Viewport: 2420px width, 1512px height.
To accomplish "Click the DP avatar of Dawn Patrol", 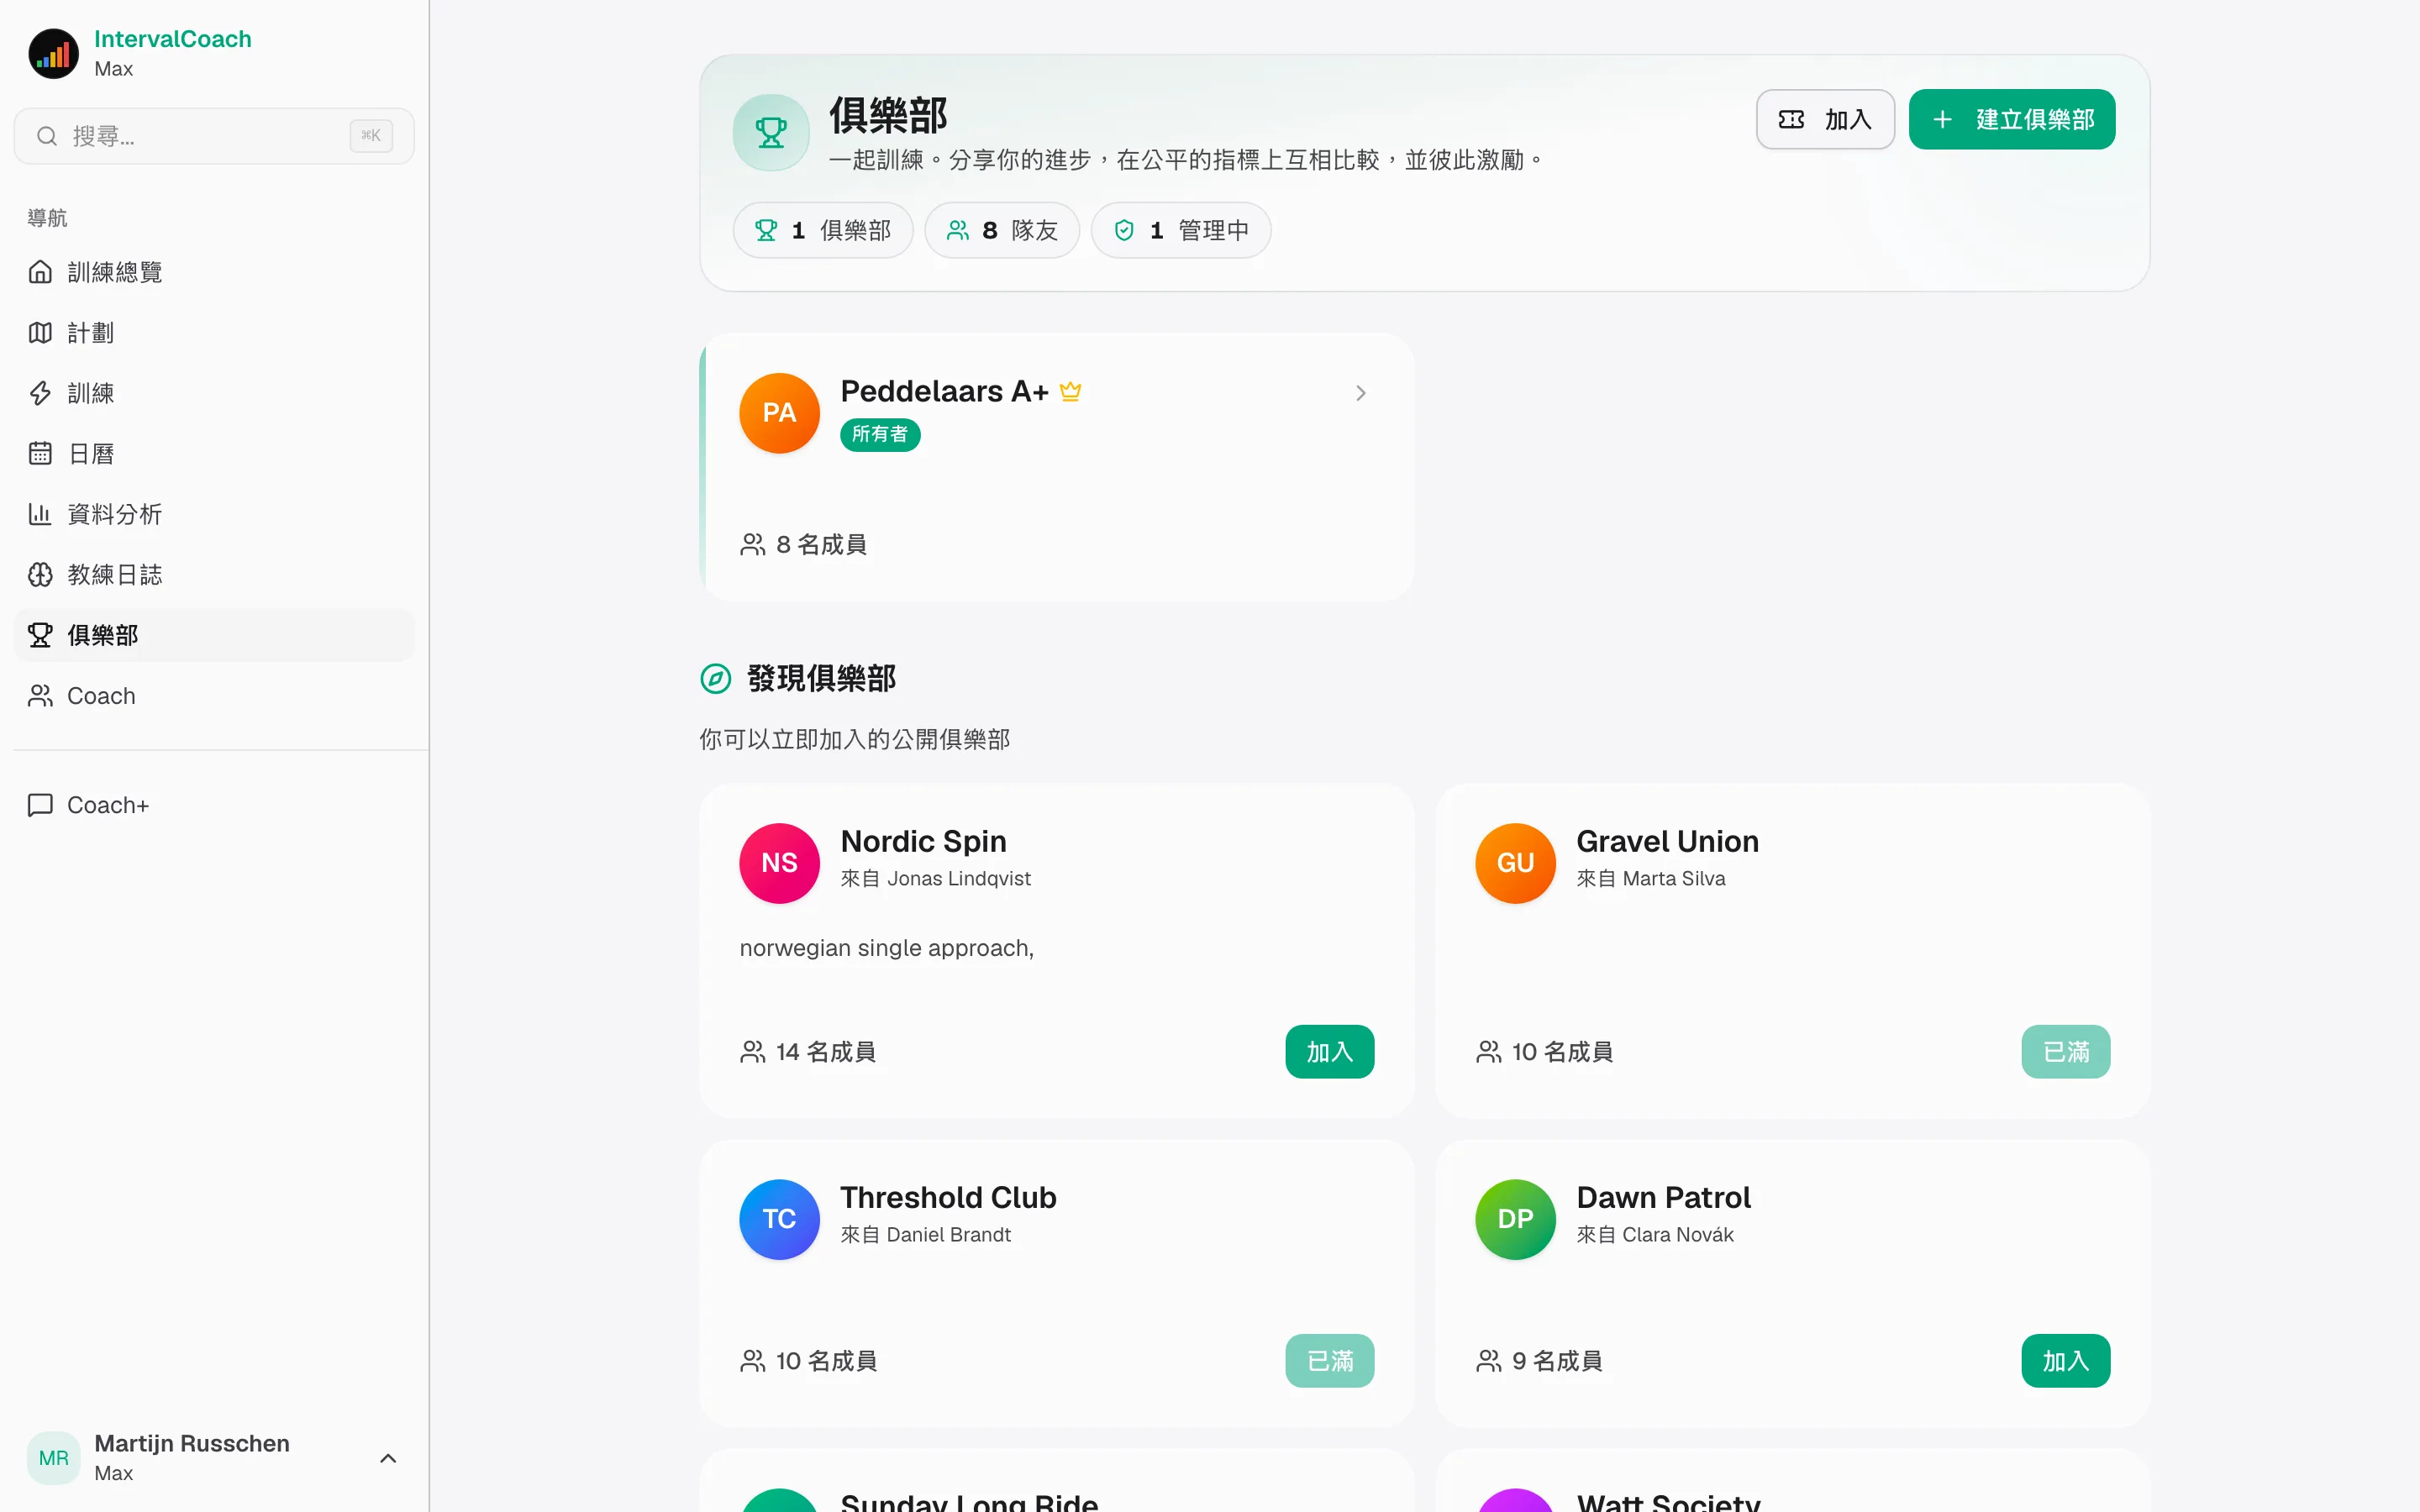I will pos(1515,1219).
